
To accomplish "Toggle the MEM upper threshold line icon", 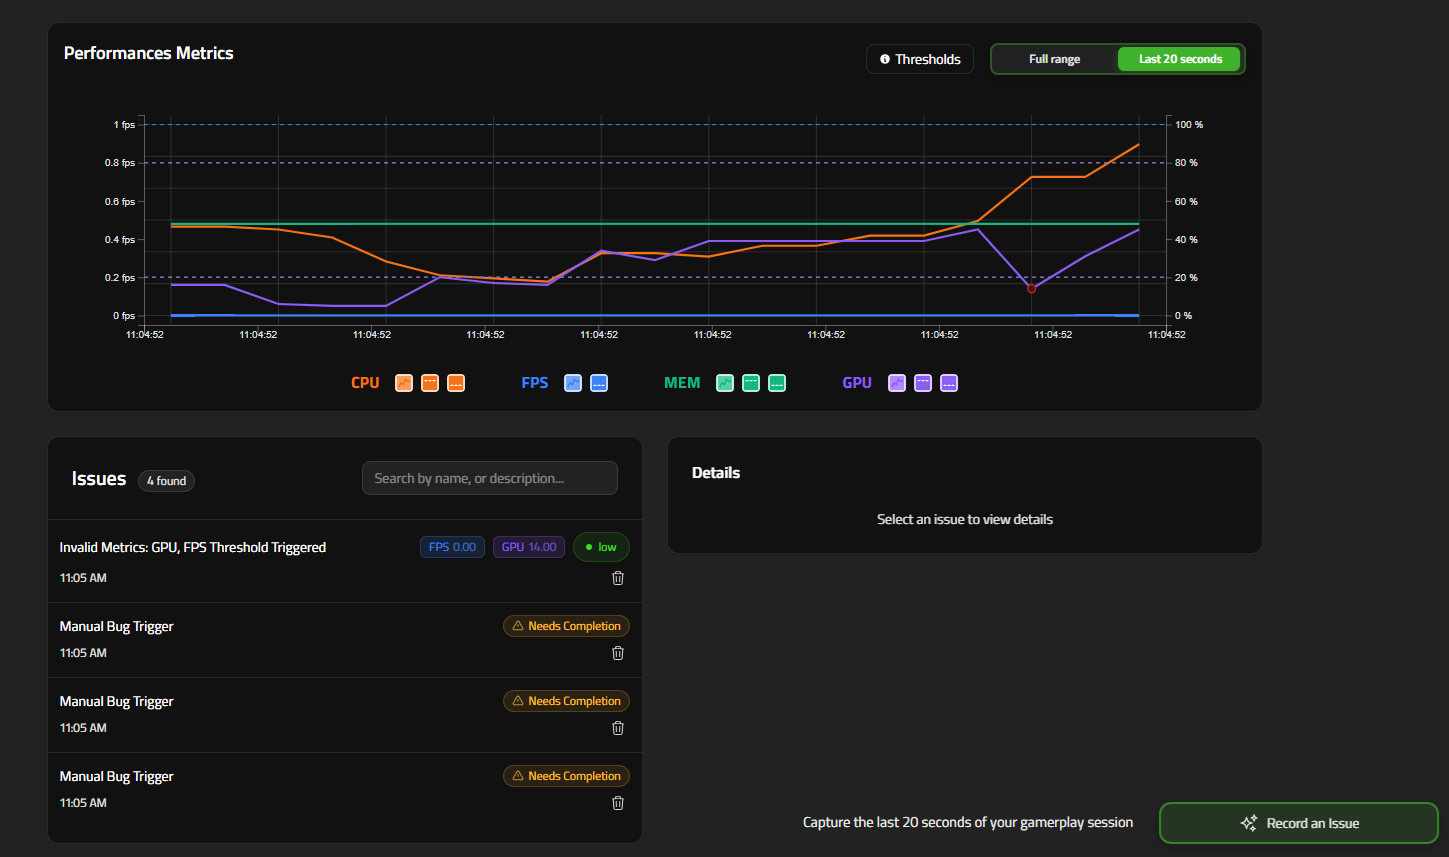I will tap(751, 383).
